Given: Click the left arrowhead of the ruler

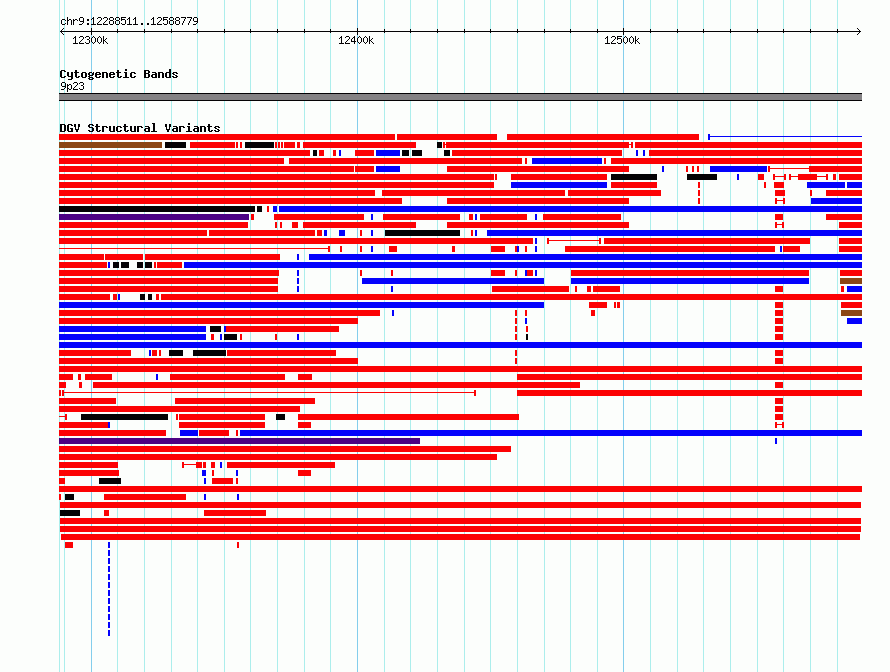Looking at the screenshot, I should click(62, 31).
